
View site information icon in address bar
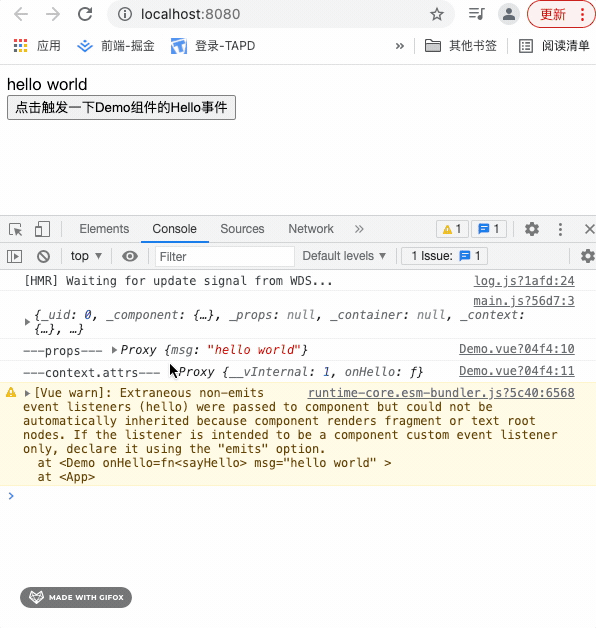click(125, 14)
